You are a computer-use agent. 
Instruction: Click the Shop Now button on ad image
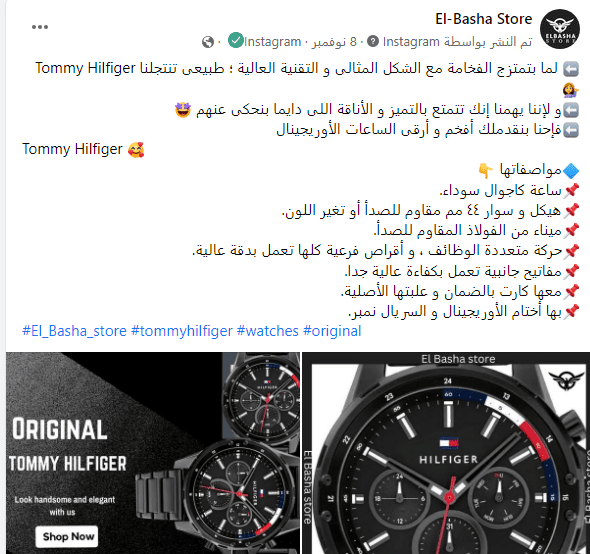(67, 536)
